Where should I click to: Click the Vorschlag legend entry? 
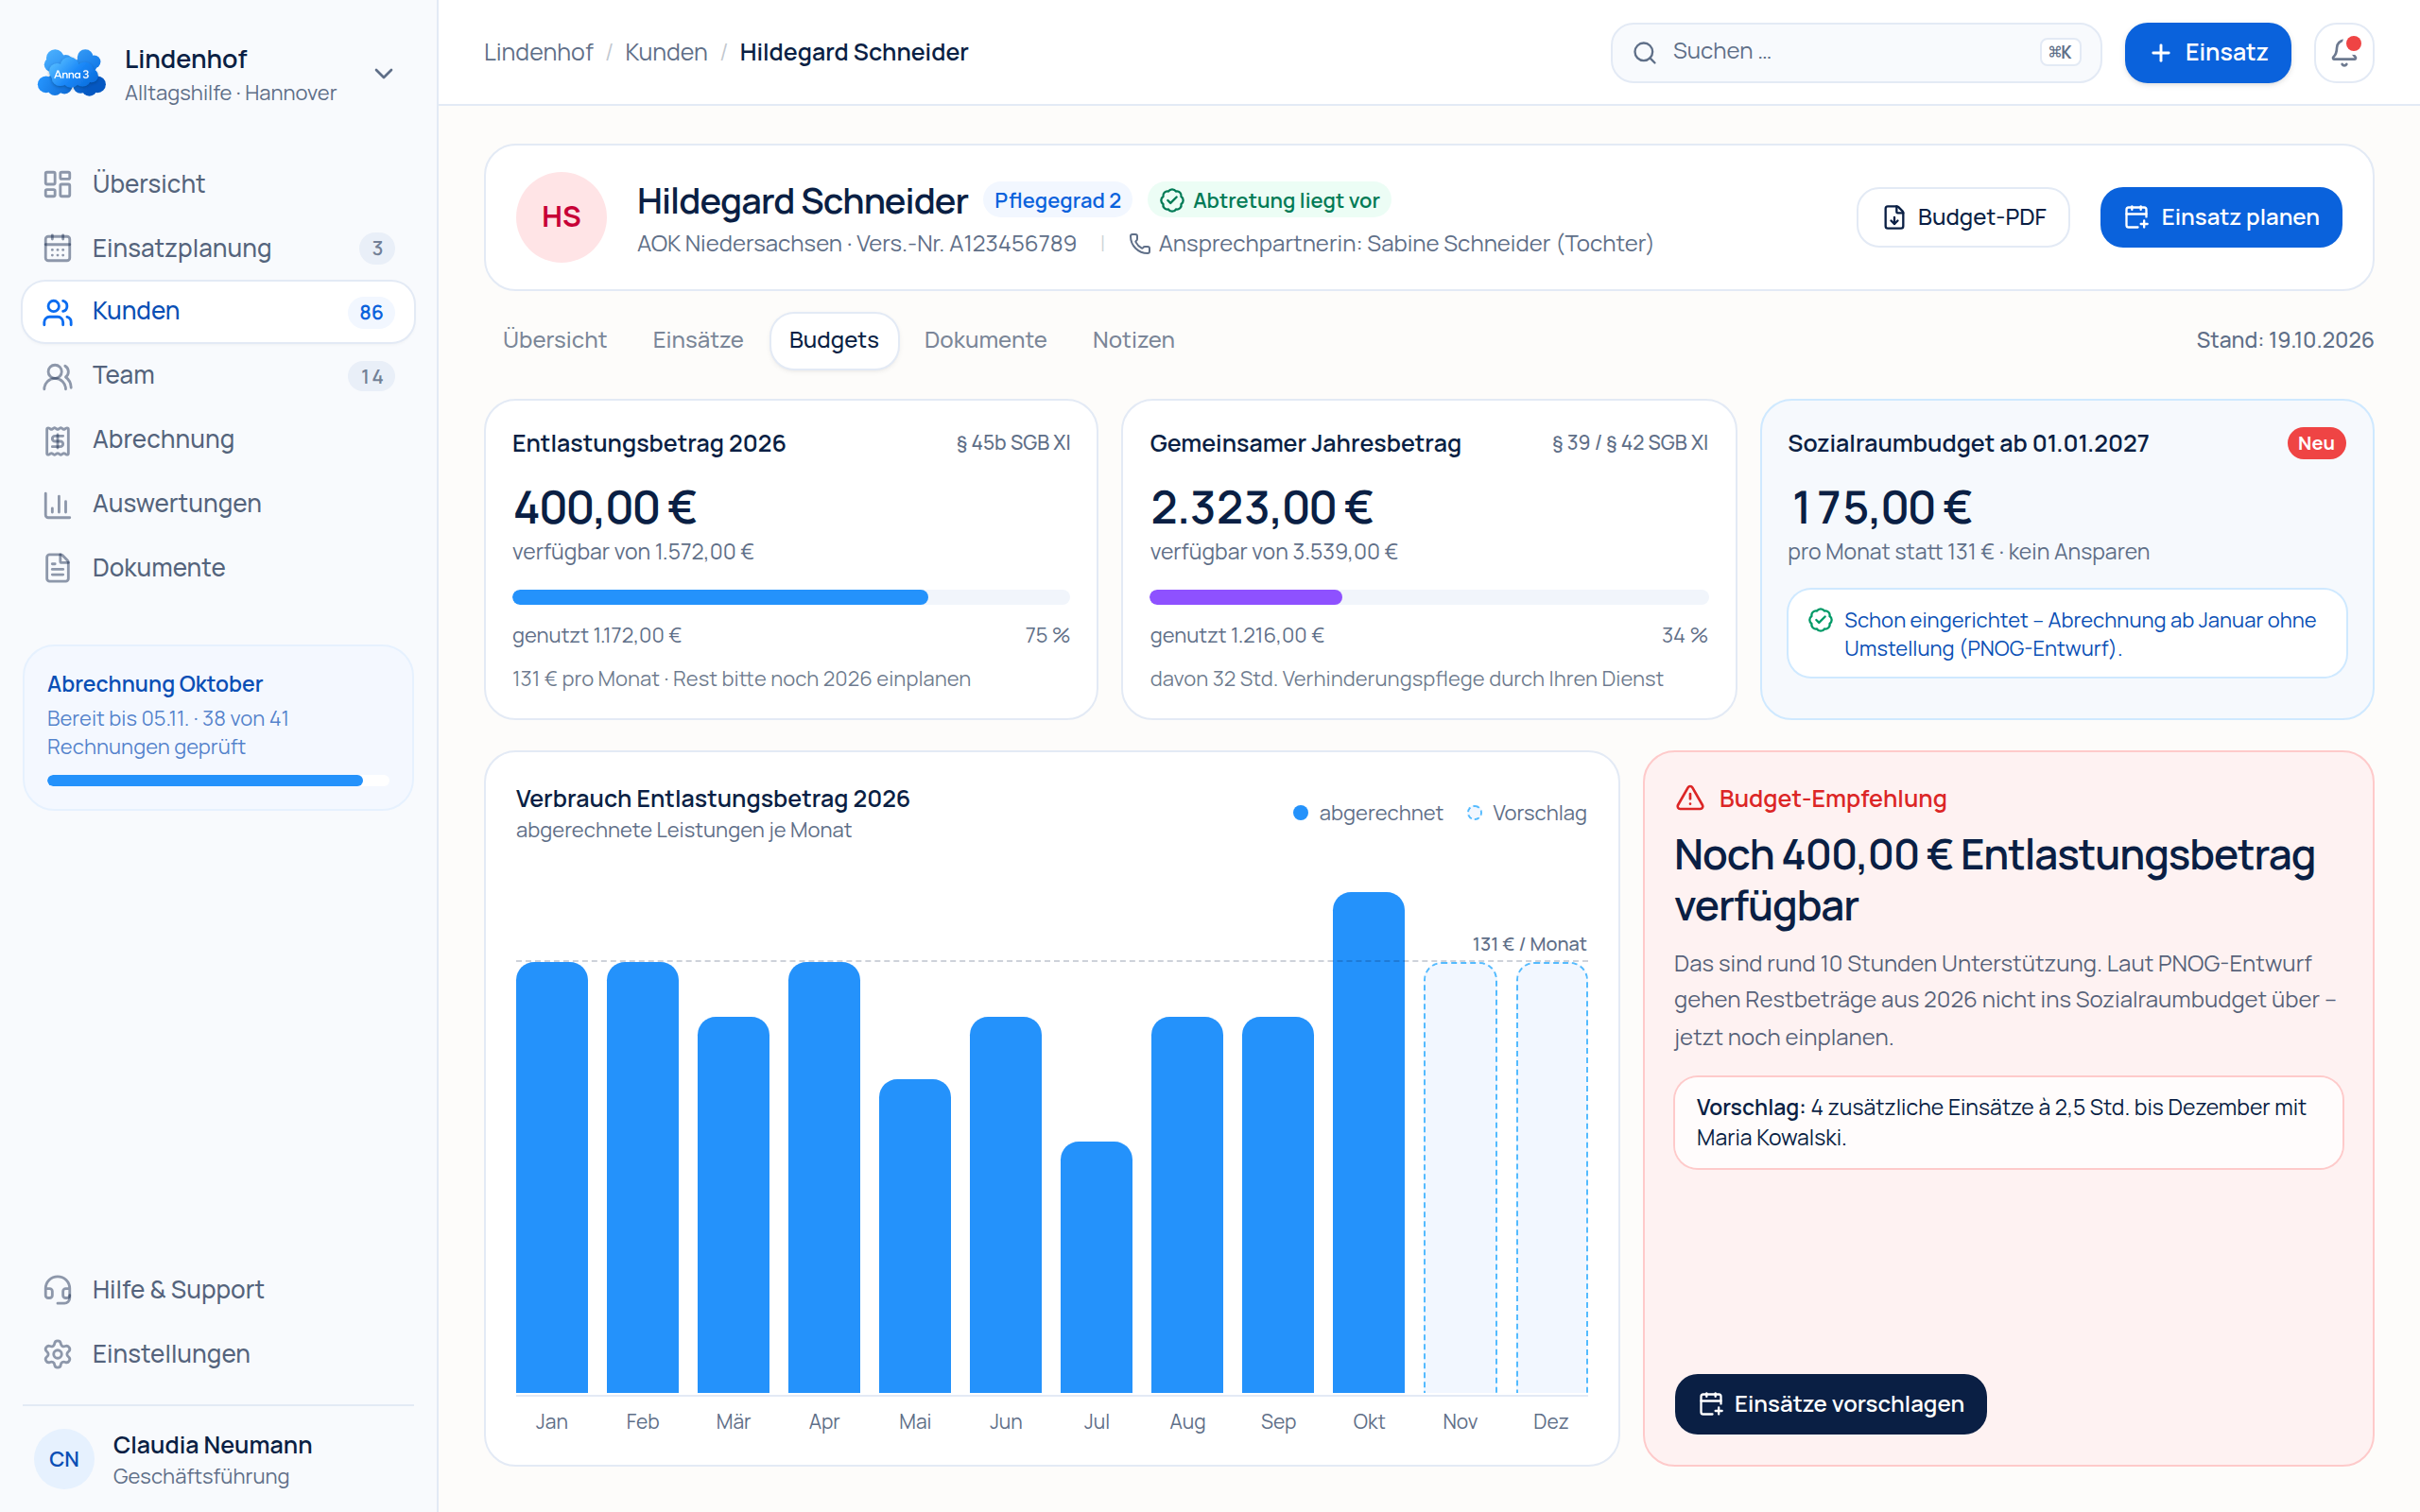1526,813
